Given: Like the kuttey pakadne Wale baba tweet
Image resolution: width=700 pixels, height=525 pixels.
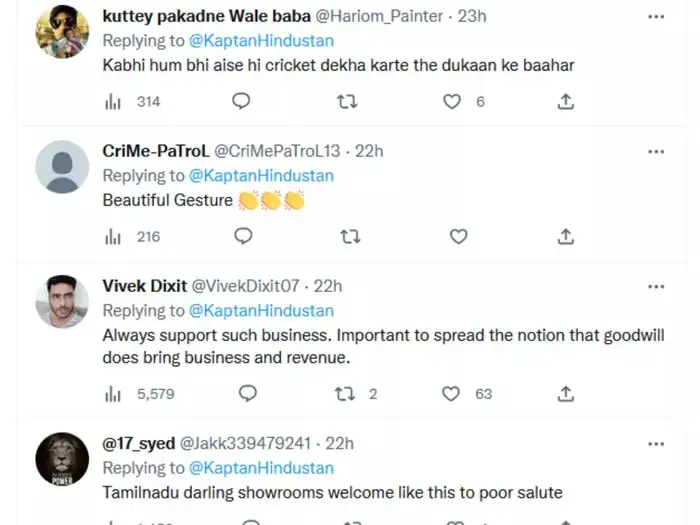Looking at the screenshot, I should (x=452, y=101).
